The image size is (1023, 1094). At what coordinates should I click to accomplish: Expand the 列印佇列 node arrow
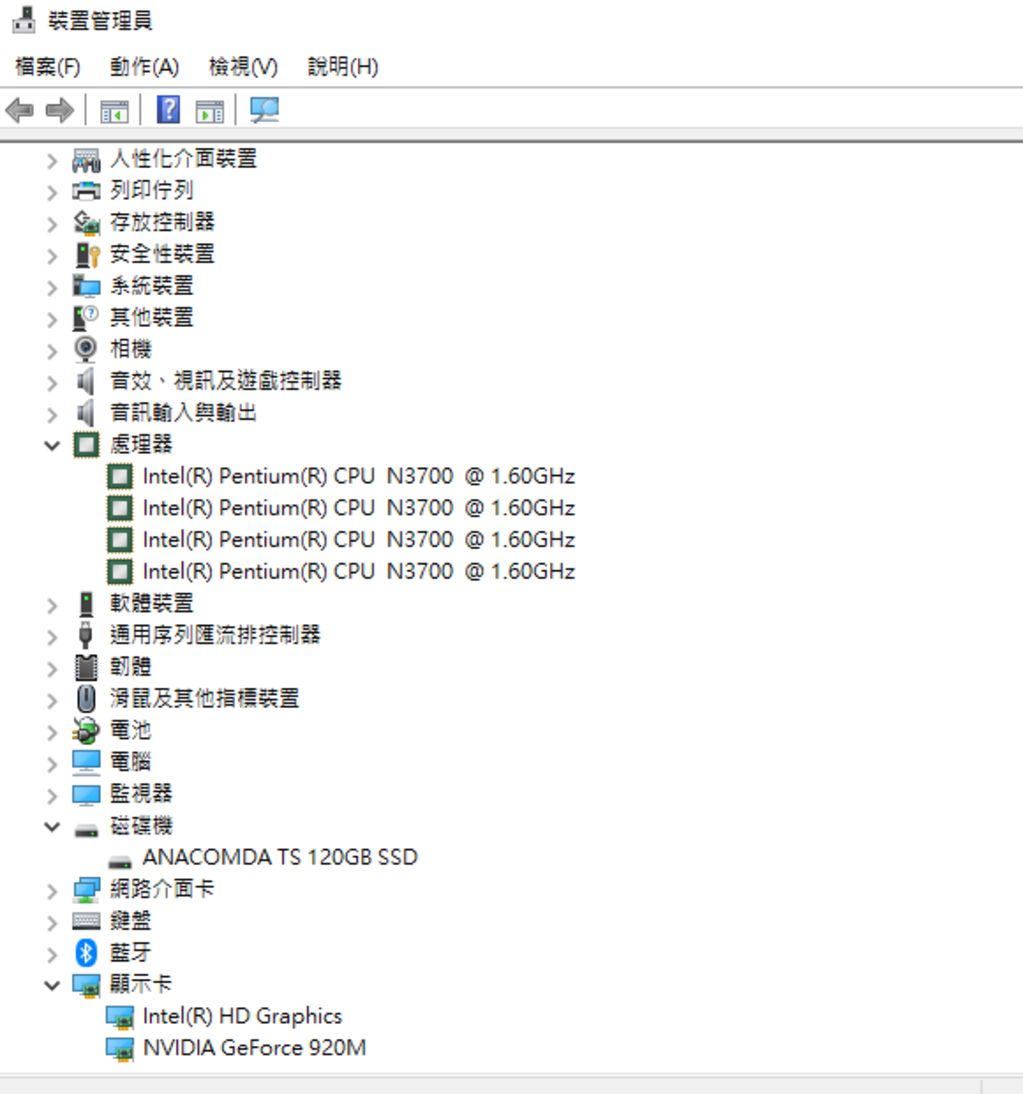52,193
